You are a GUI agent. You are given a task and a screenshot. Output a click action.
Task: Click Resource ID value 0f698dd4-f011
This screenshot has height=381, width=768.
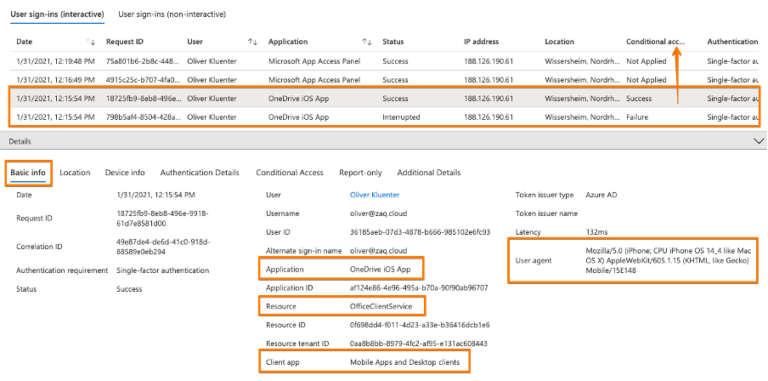(420, 325)
